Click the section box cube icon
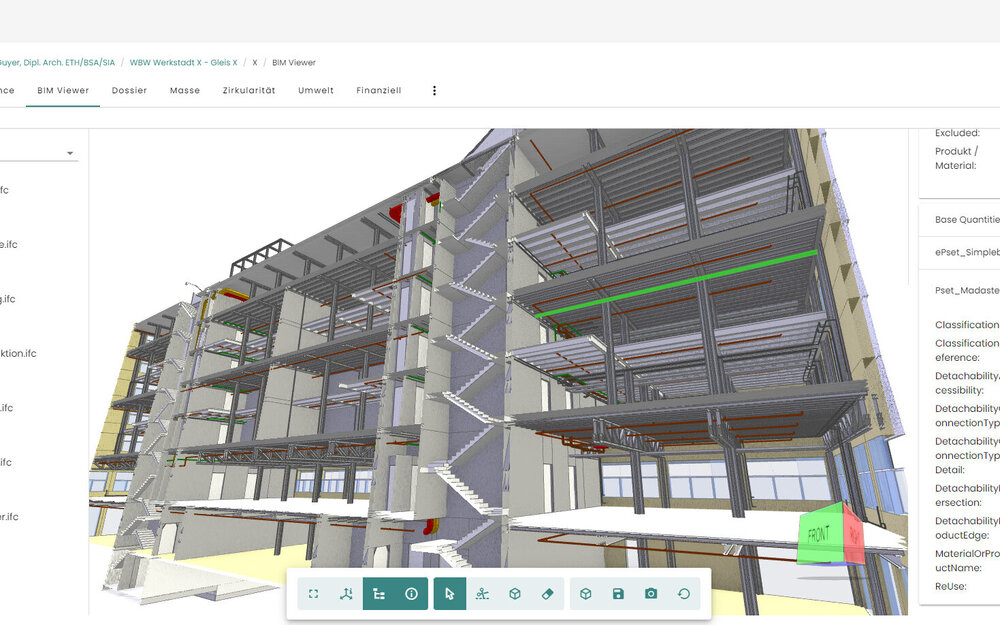The width and height of the screenshot is (1000, 625). click(x=515, y=594)
